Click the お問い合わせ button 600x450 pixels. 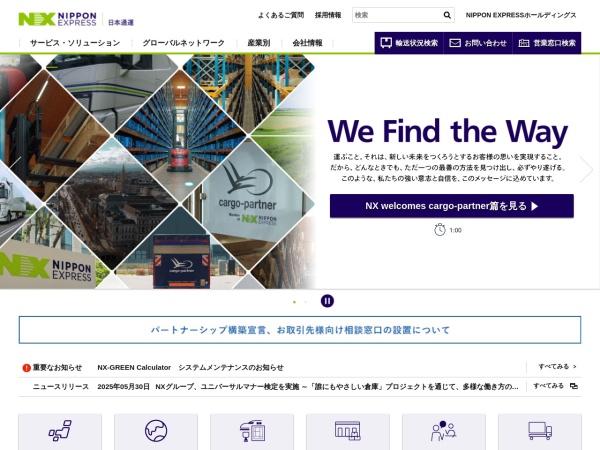(x=478, y=43)
